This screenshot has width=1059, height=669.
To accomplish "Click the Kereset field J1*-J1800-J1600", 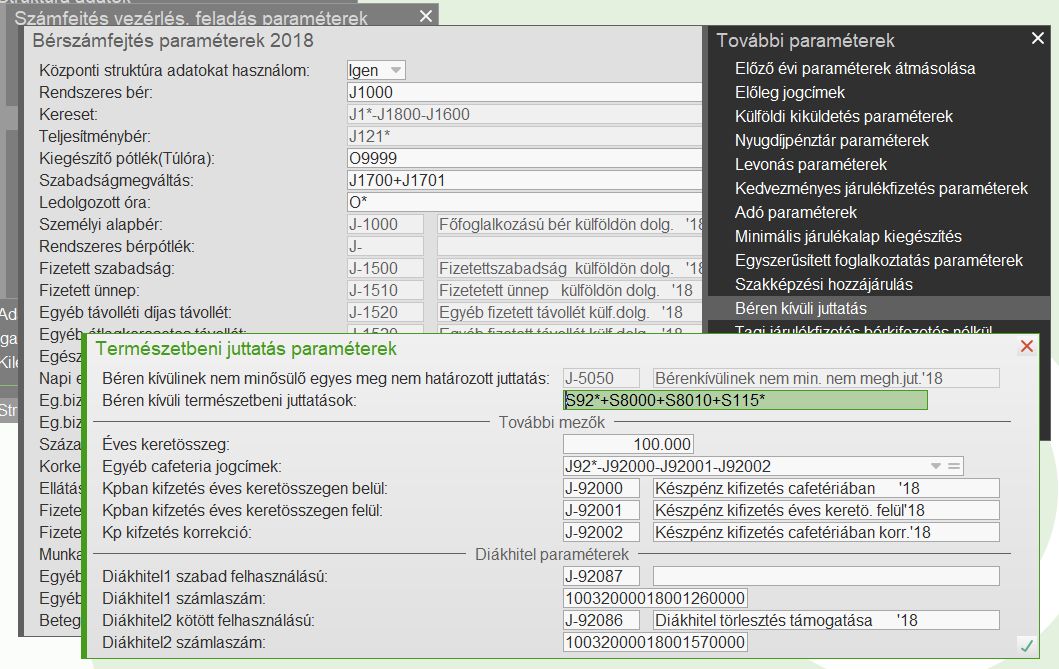I will point(524,114).
